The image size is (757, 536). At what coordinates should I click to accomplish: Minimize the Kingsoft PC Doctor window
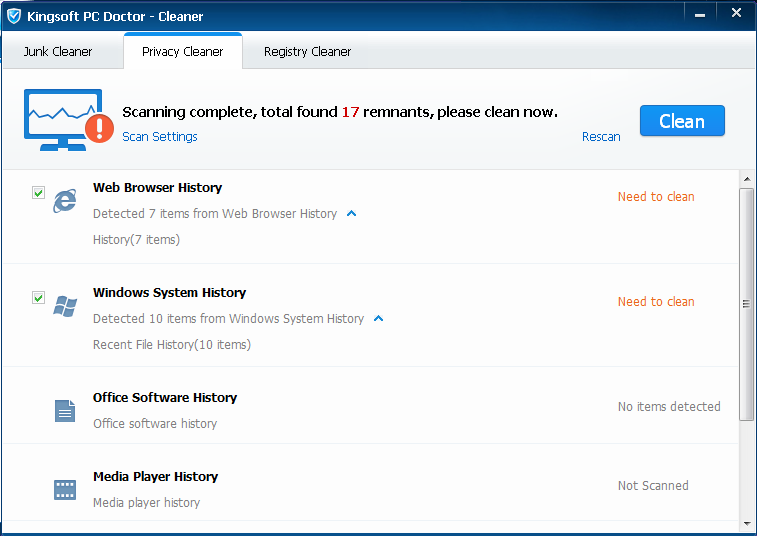(x=700, y=15)
